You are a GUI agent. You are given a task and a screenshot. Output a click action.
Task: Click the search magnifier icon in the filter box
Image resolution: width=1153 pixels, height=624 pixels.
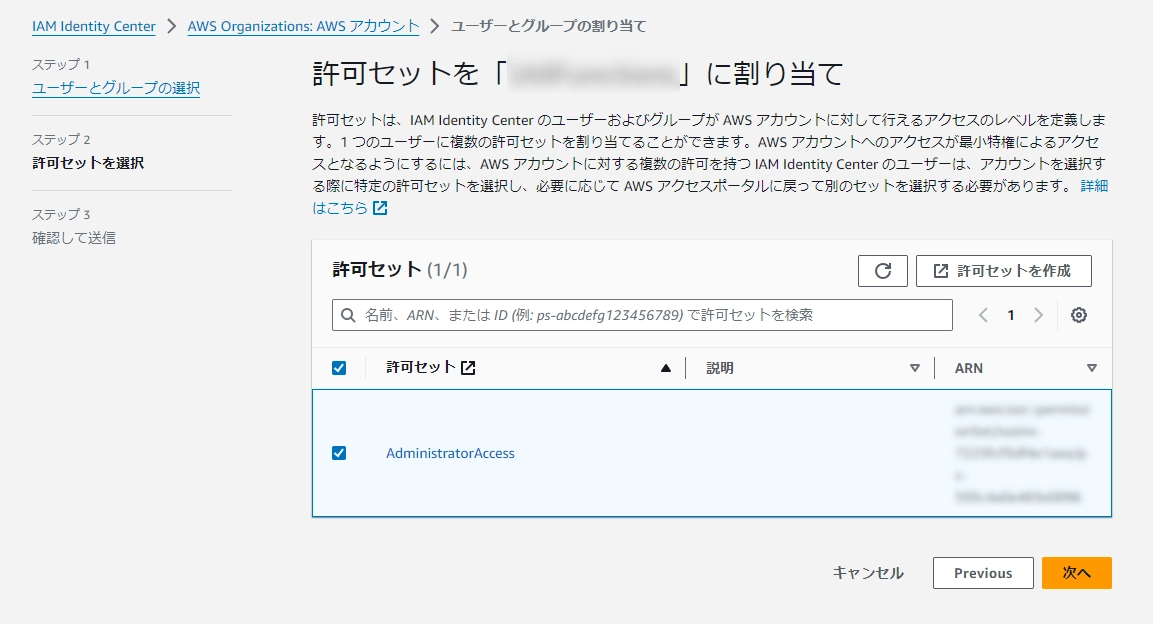tap(349, 315)
